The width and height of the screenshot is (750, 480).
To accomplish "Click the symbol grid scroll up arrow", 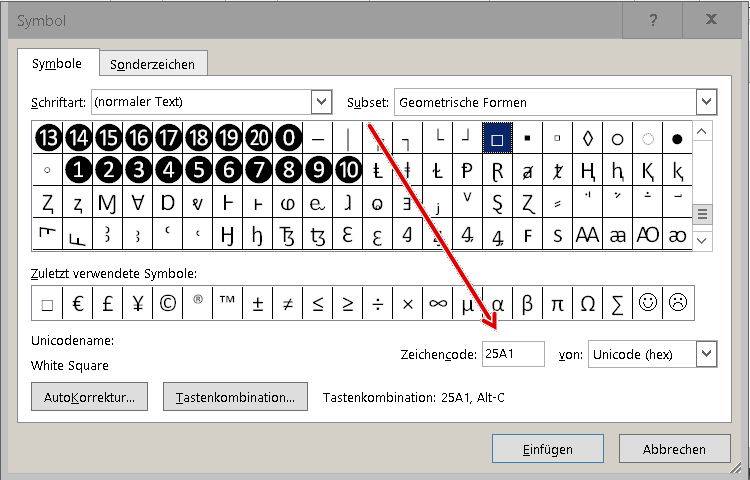I will [x=702, y=131].
